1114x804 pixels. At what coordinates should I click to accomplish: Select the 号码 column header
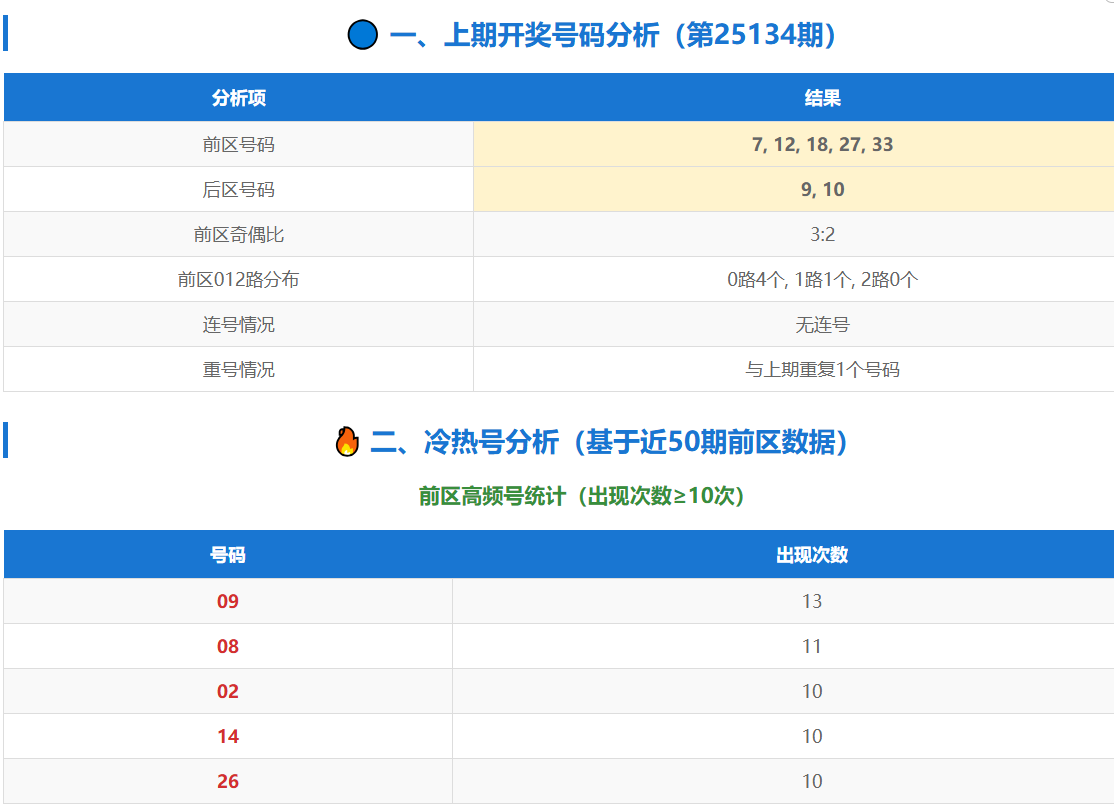(228, 555)
